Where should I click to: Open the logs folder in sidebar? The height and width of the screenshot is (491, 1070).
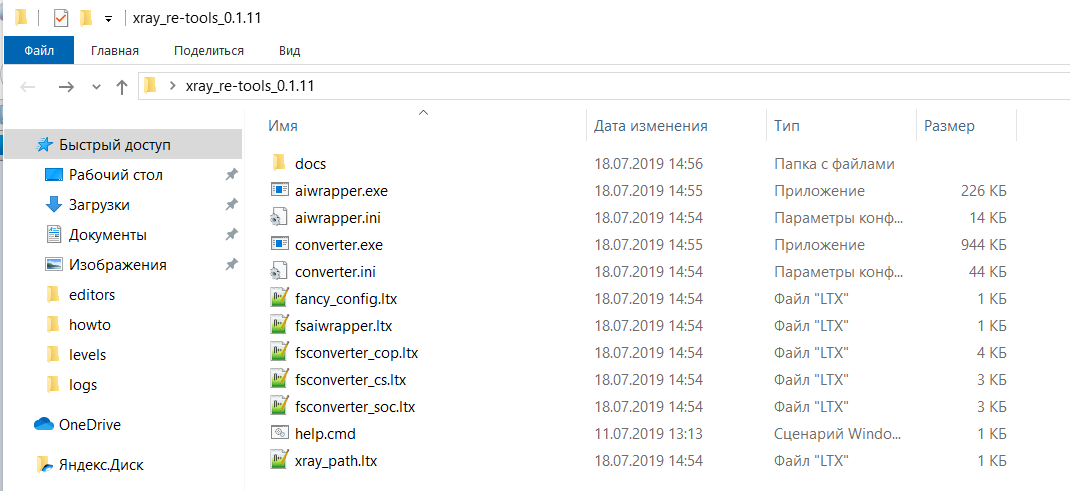pos(83,385)
